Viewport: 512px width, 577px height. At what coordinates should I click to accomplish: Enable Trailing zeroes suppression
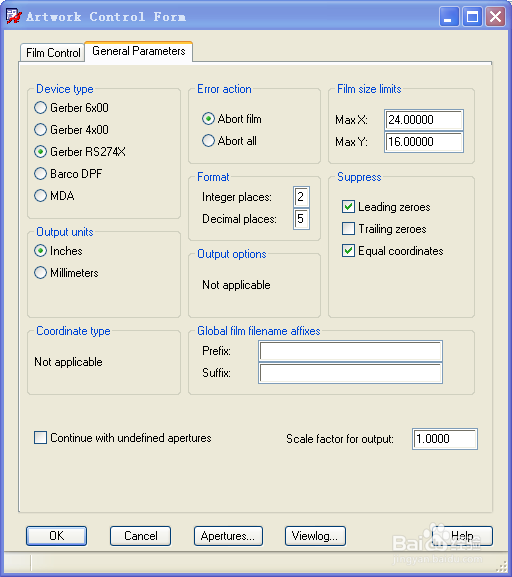pos(384,229)
